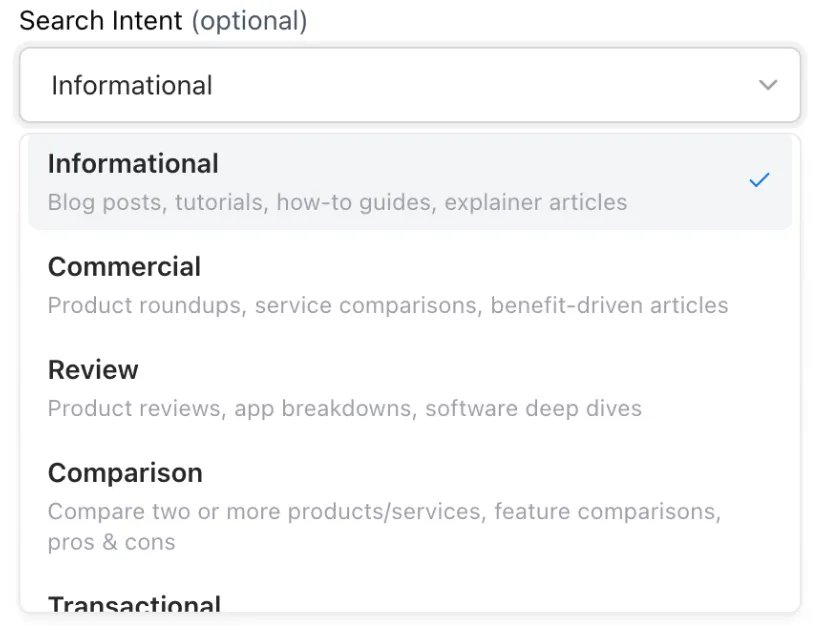Open the Search Intent combo box
822x626 pixels.
[410, 85]
